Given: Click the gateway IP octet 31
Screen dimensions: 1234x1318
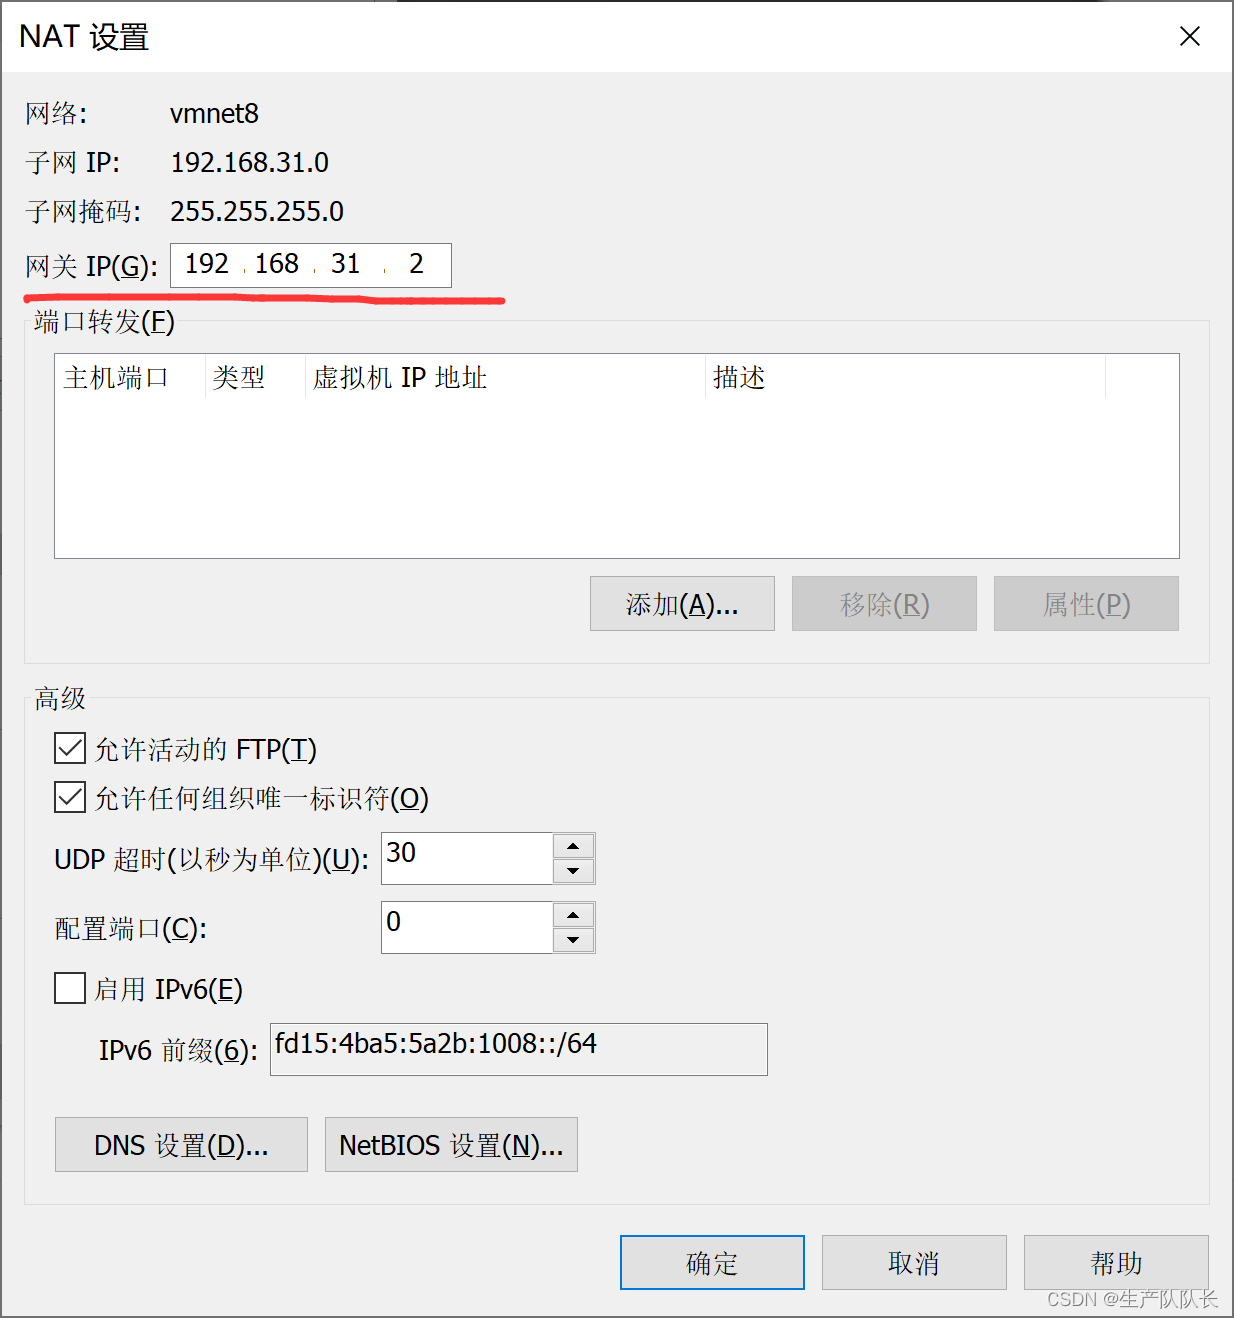Looking at the screenshot, I should [345, 264].
